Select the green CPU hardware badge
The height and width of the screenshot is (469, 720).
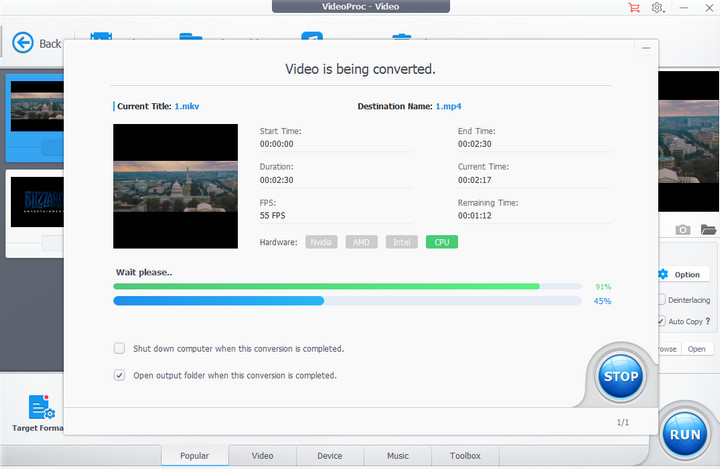[x=442, y=242]
